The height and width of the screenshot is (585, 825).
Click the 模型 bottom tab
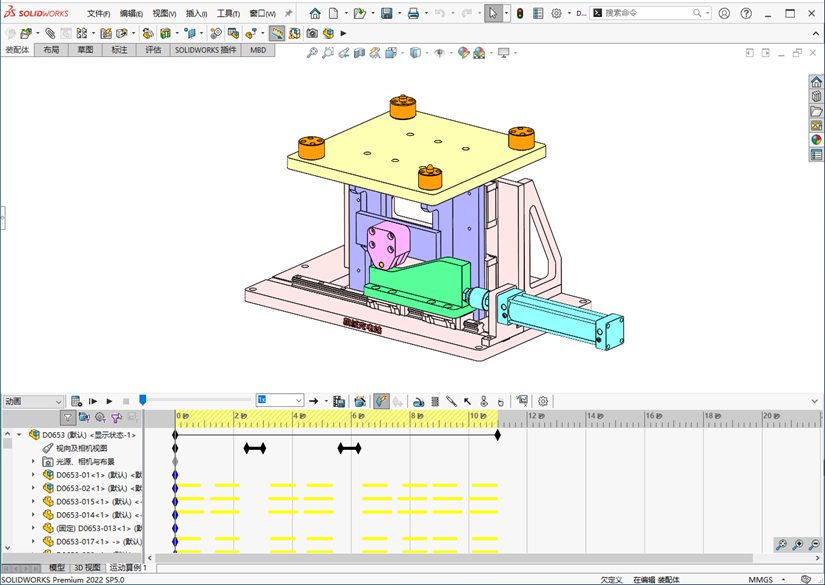[x=57, y=567]
